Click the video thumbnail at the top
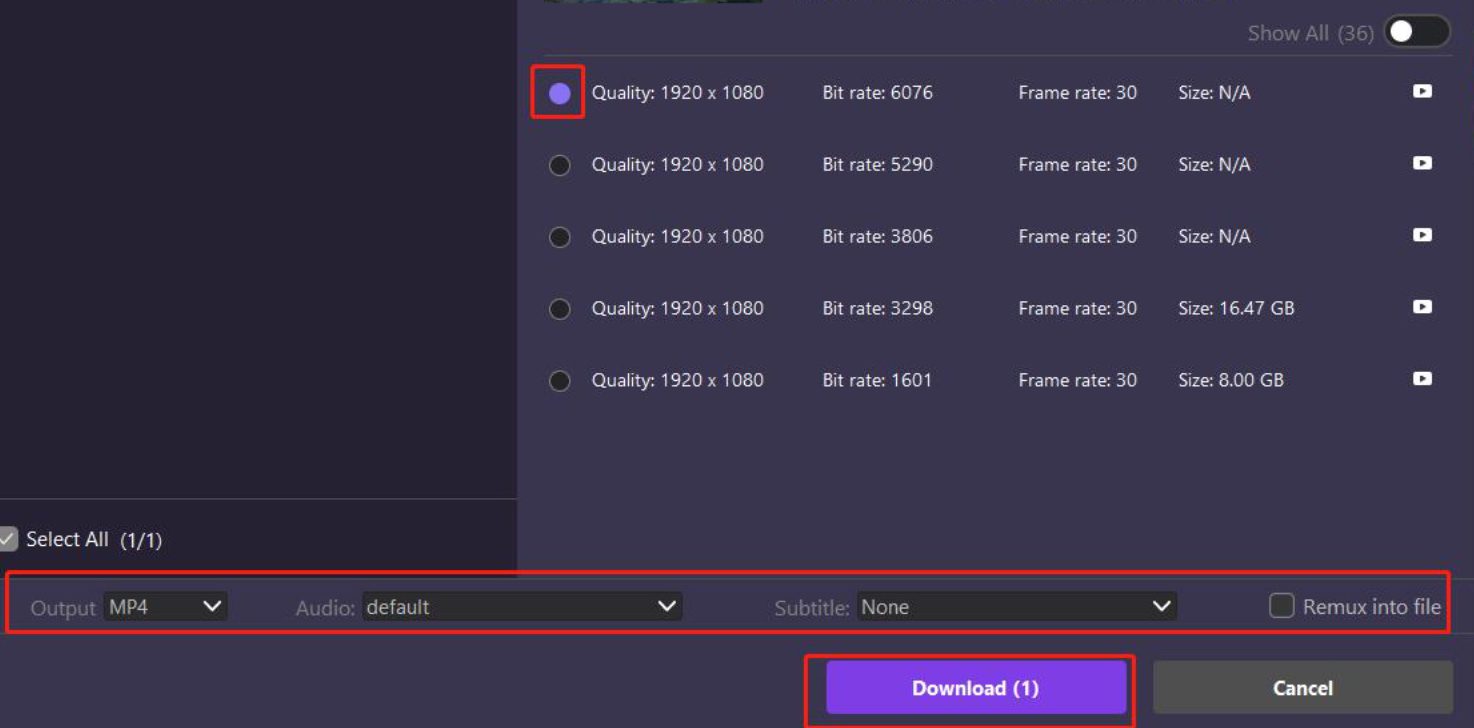Screen dimensions: 1474x728 click(652, 1)
